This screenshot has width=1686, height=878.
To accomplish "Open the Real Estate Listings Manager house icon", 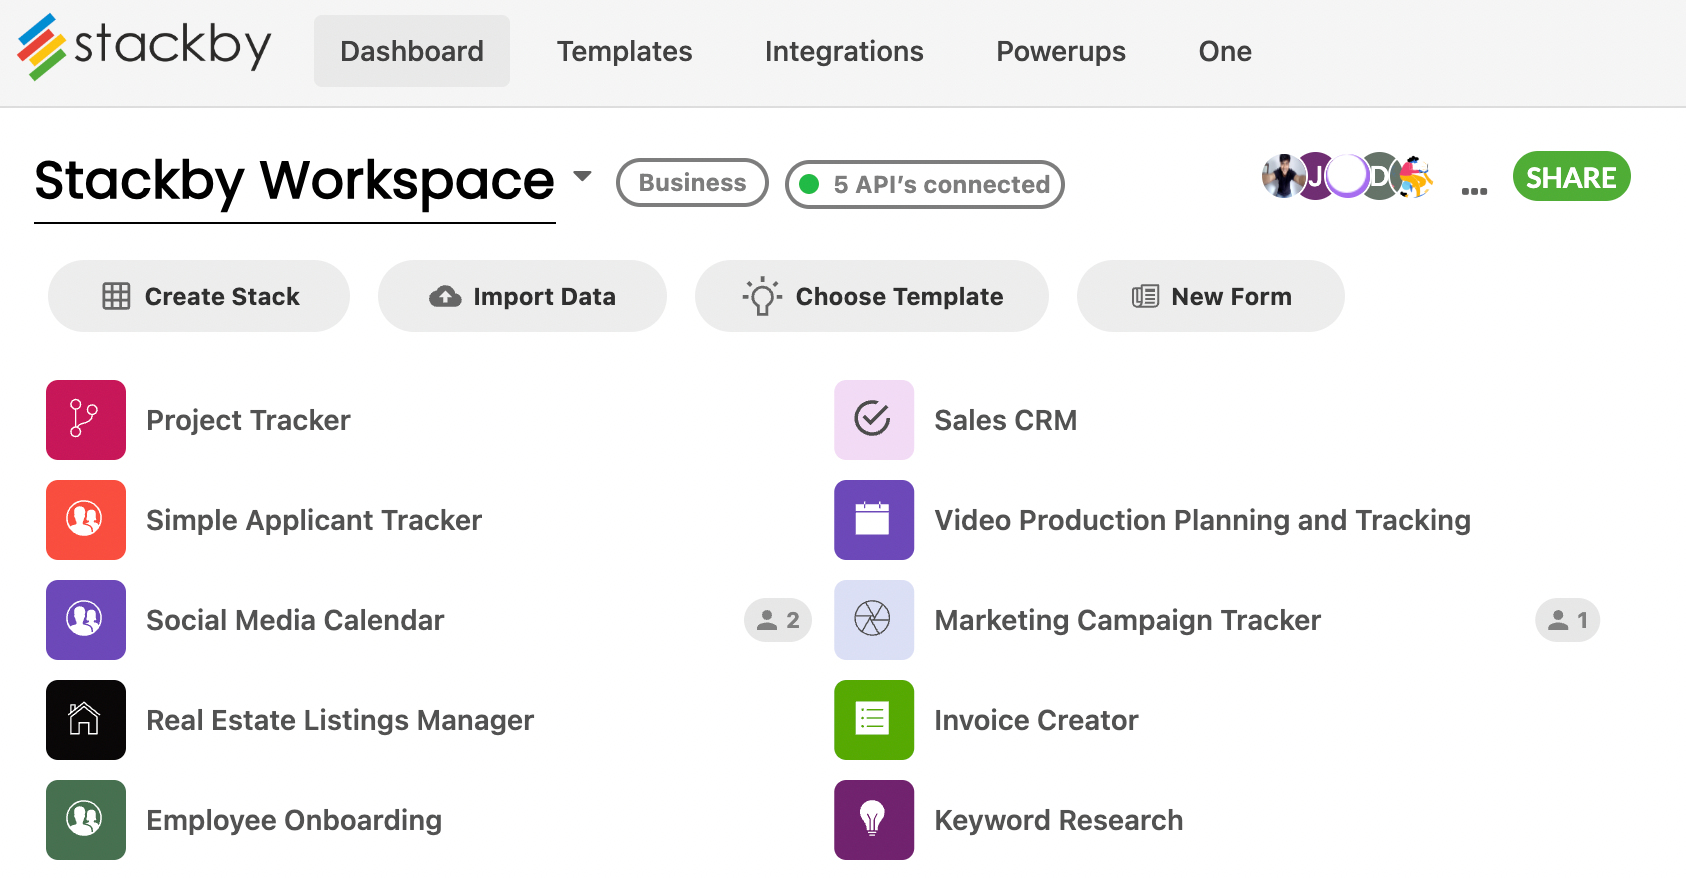I will click(86, 720).
